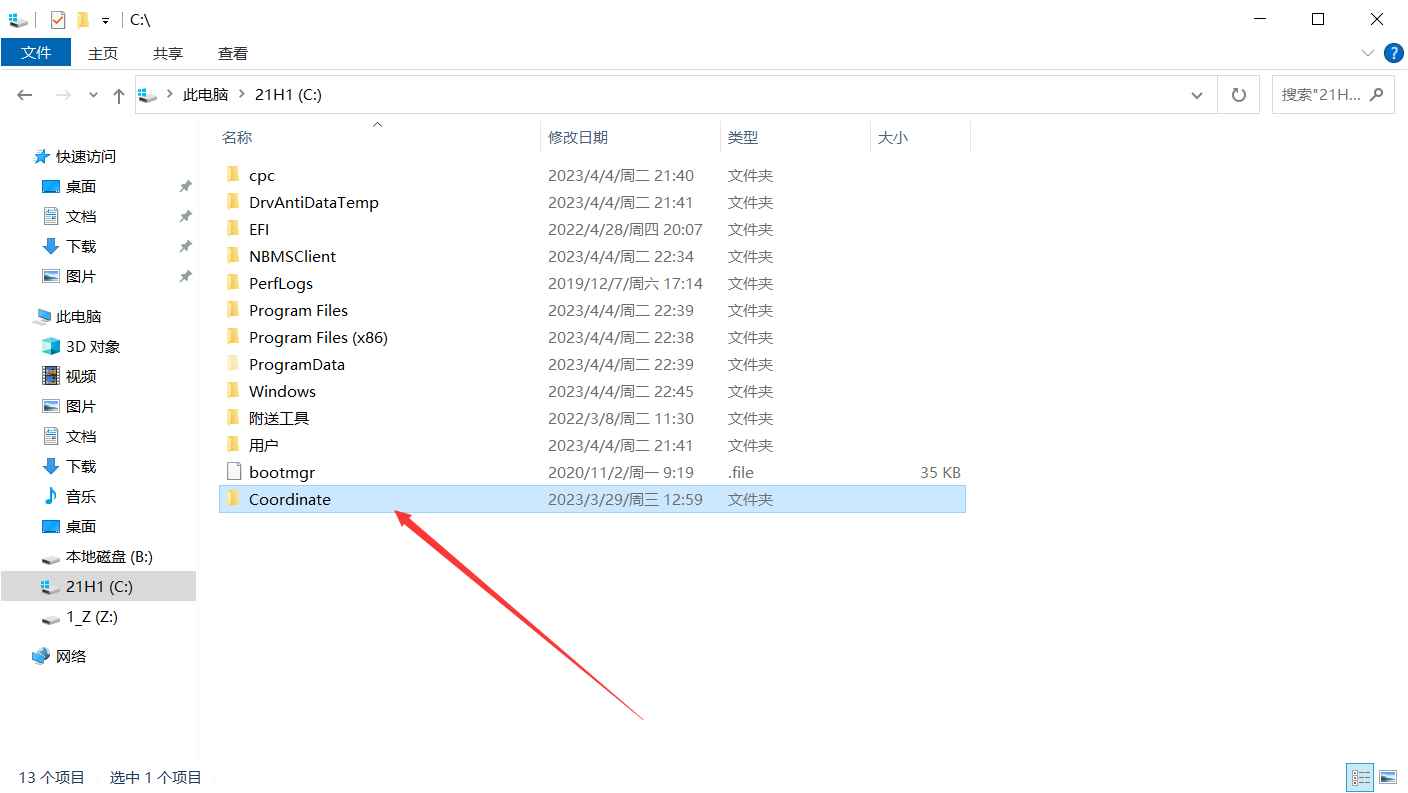Viewport: 1408px width, 793px height.
Task: Select the Program Files (x86) folder
Action: 317,337
